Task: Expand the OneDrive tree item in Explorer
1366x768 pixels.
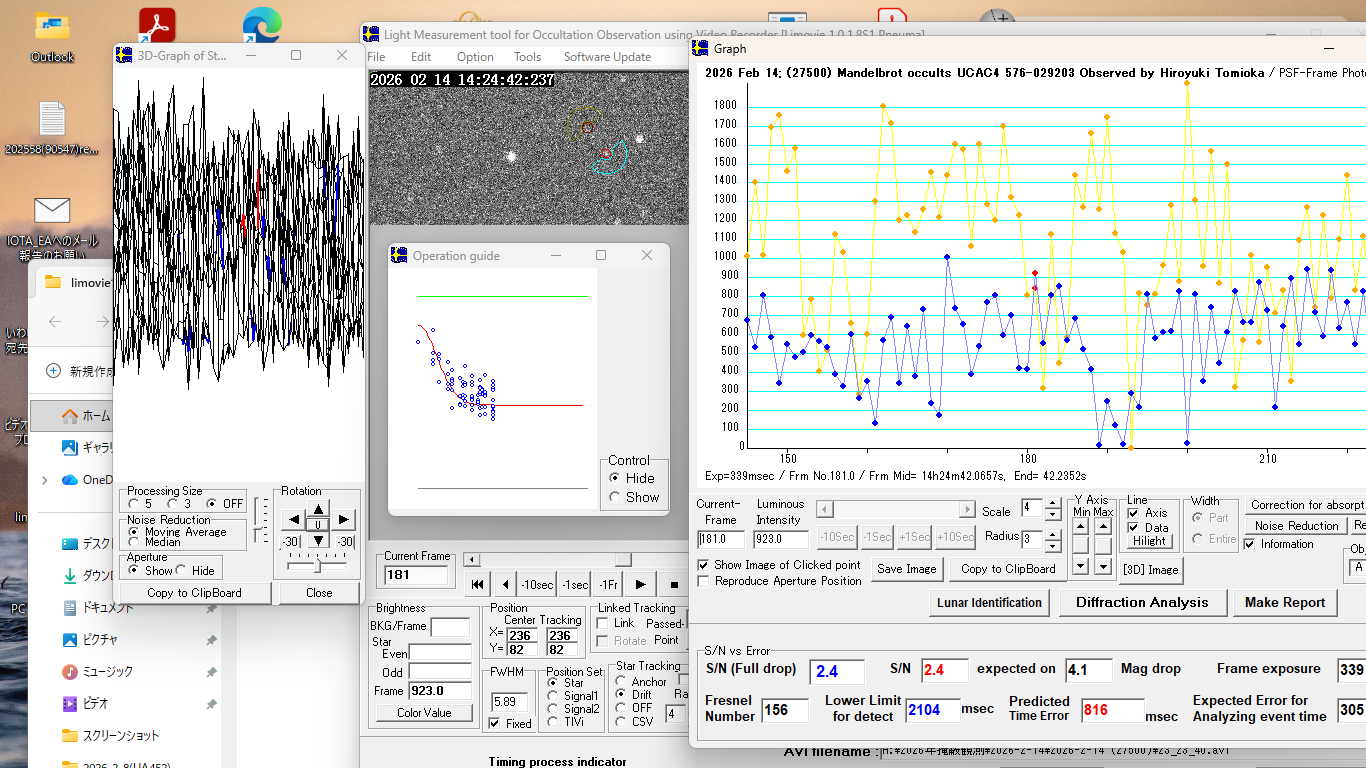Action: (44, 480)
